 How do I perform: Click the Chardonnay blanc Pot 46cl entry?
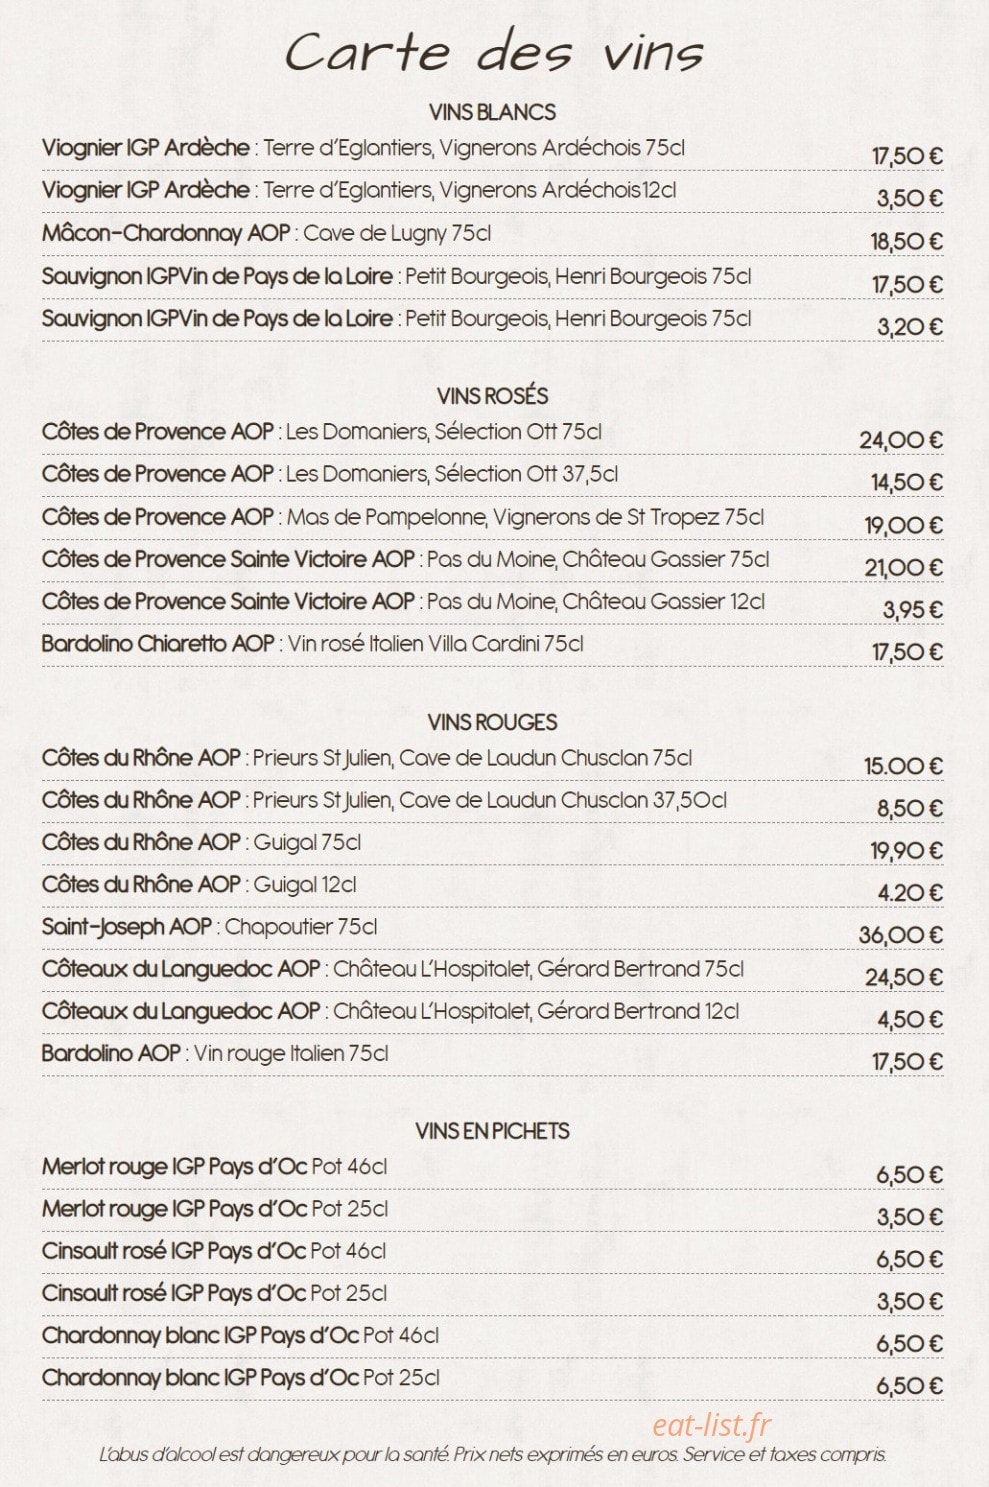pyautogui.click(x=240, y=1335)
